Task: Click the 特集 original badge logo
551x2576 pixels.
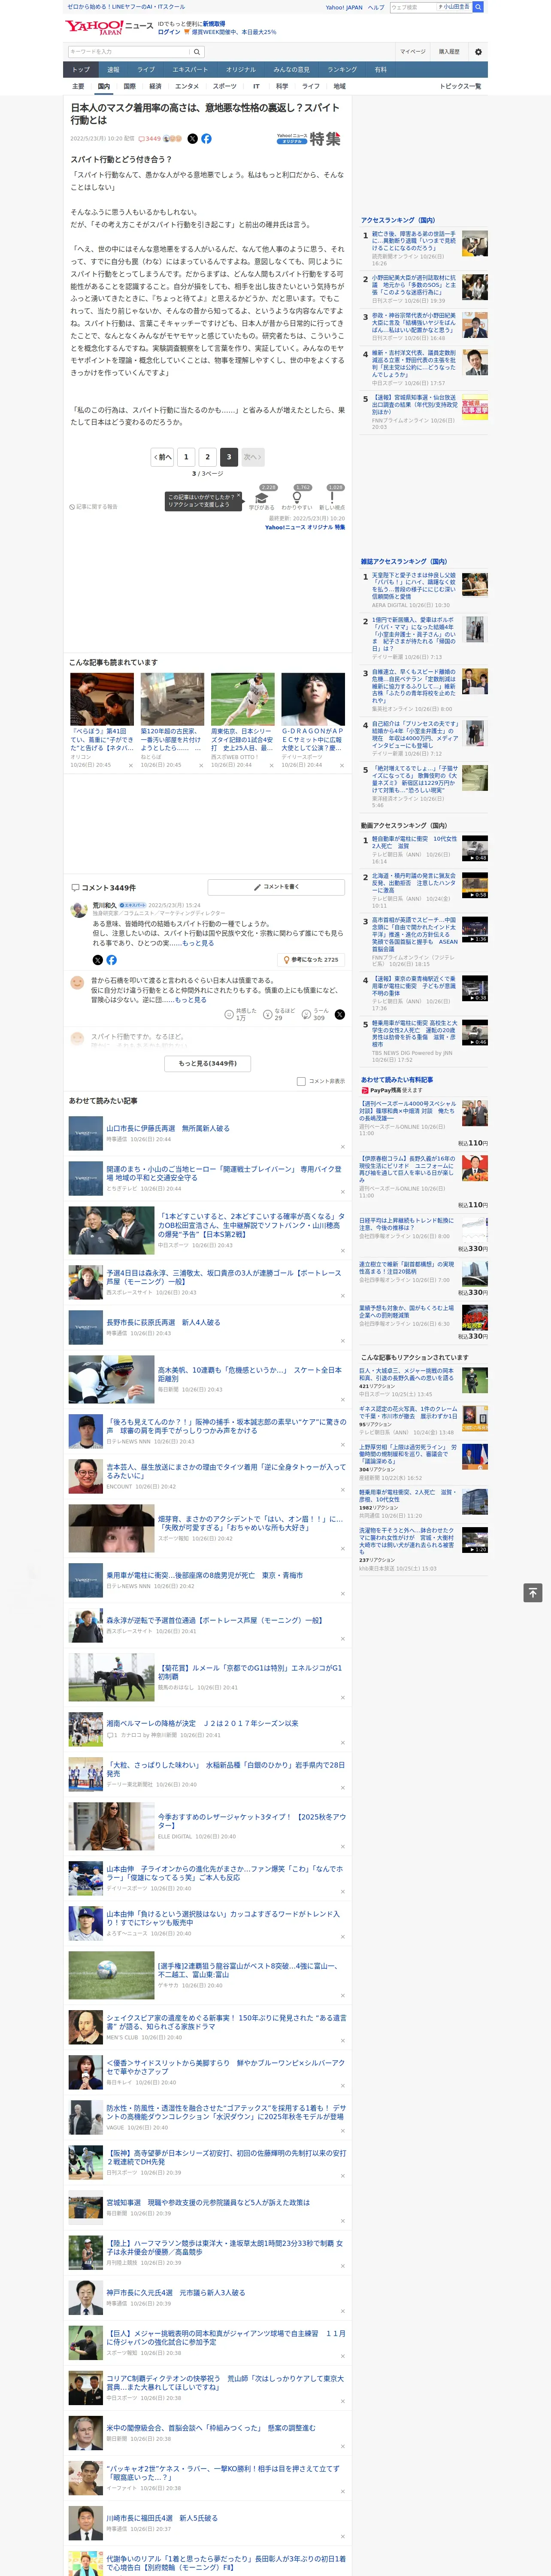Action: pos(310,139)
